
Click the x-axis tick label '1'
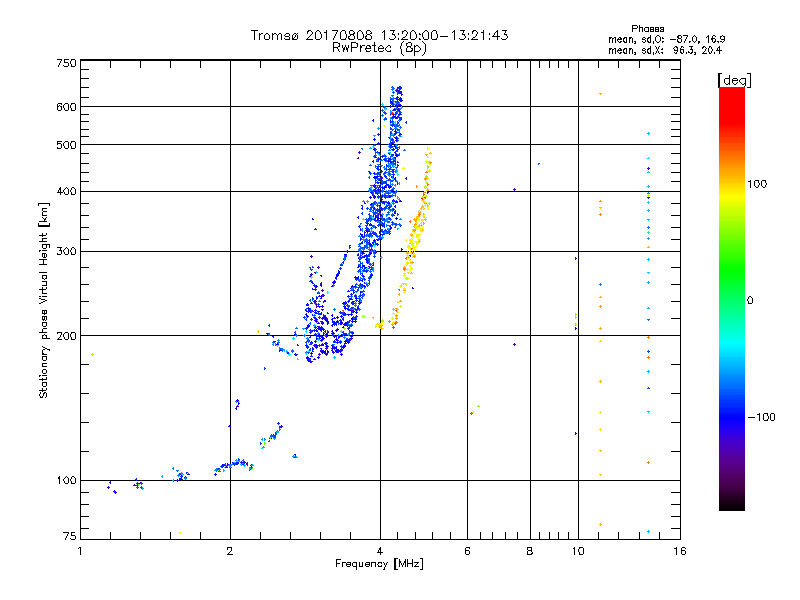click(x=80, y=551)
